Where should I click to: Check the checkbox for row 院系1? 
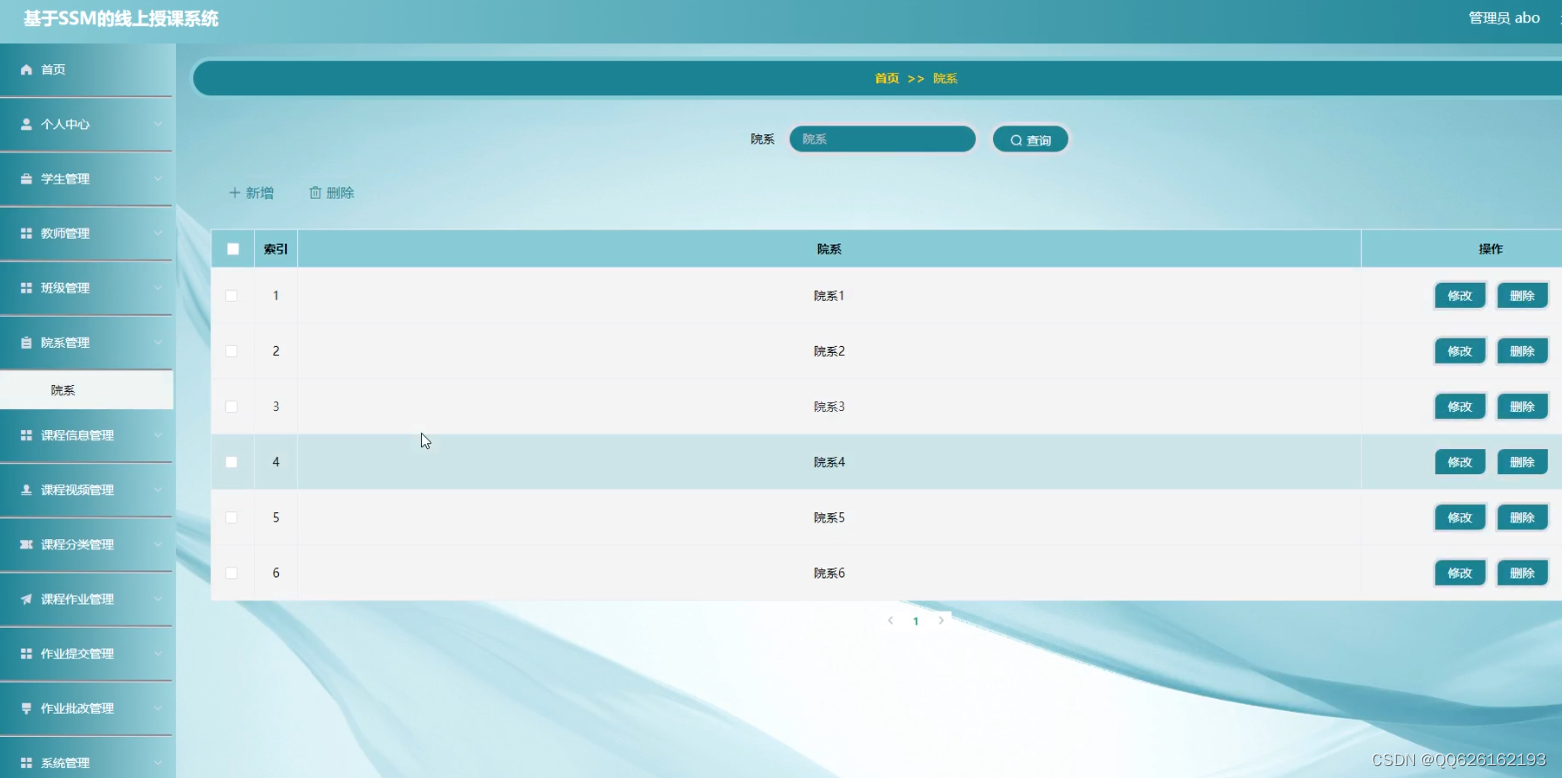[x=232, y=296]
